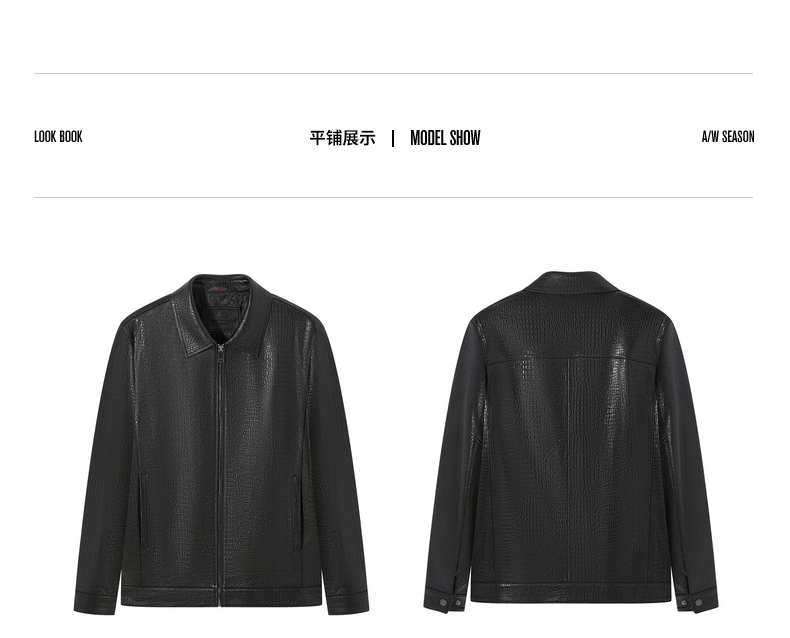Viewport: 790px width, 638px height.
Task: Click the red tag inside front collar
Action: click(x=219, y=289)
